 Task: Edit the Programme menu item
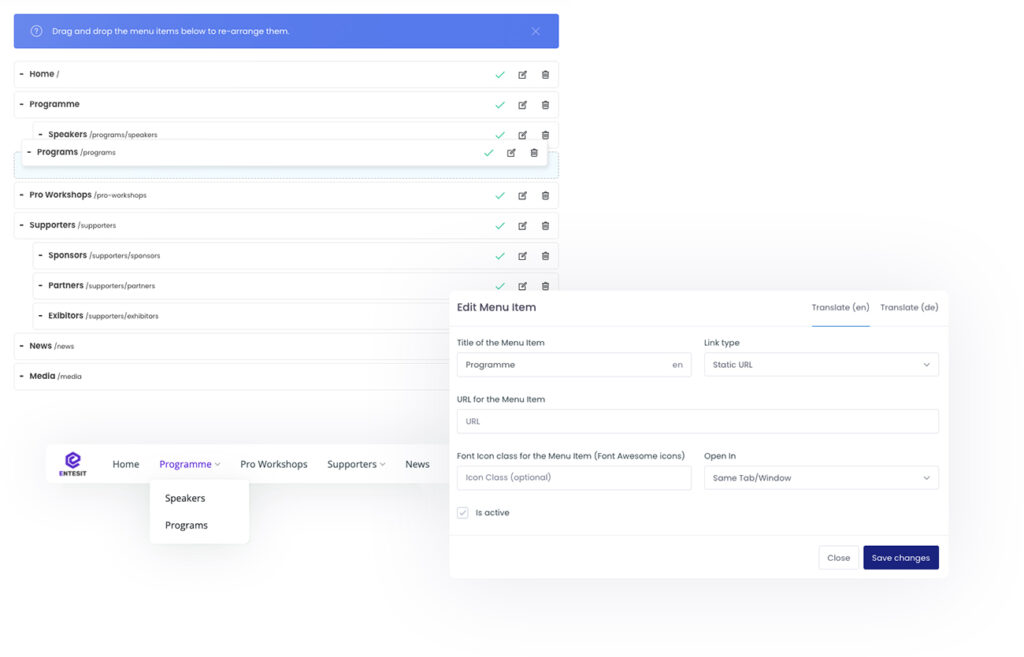coord(522,105)
